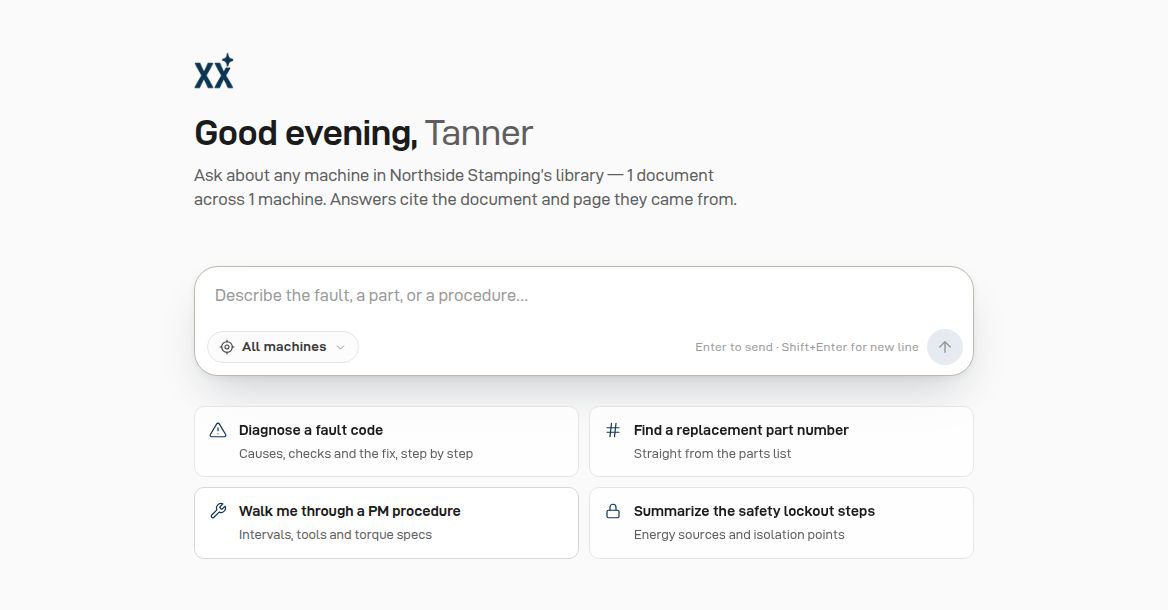
Task: Click the wrench icon
Action: pos(218,511)
